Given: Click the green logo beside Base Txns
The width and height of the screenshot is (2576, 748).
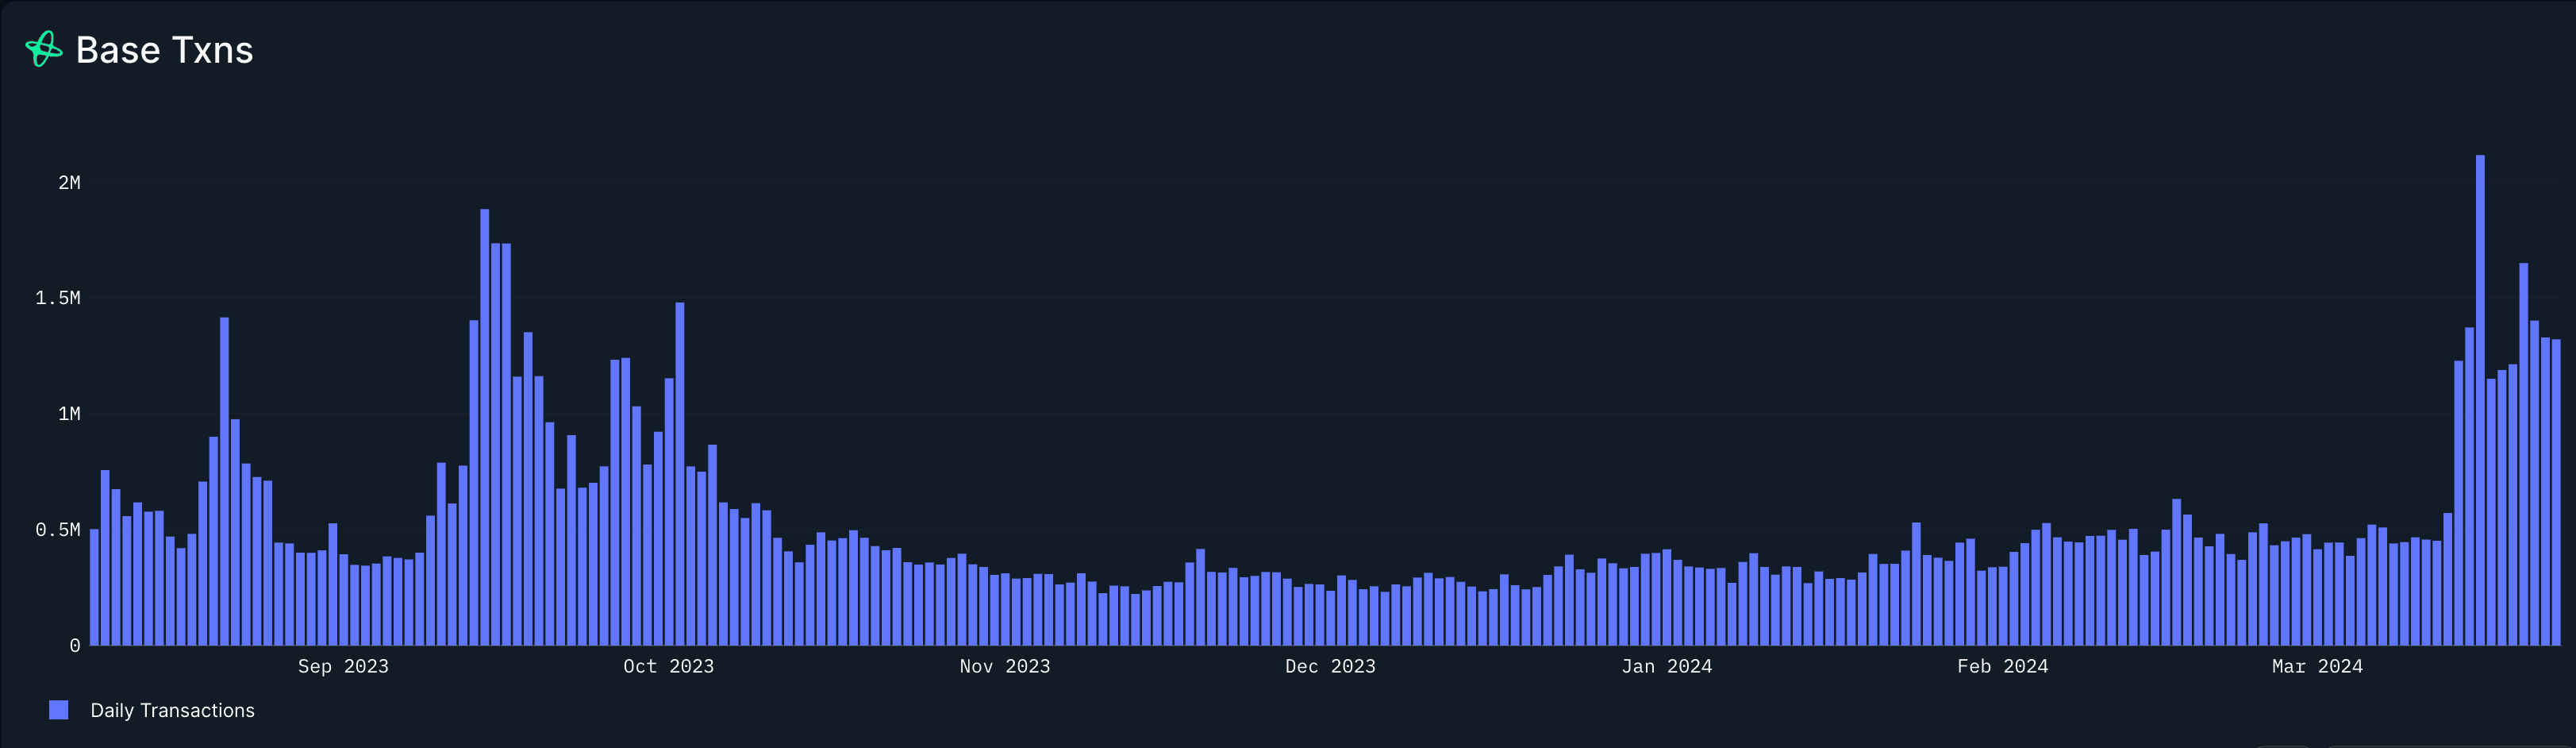Looking at the screenshot, I should coord(44,49).
